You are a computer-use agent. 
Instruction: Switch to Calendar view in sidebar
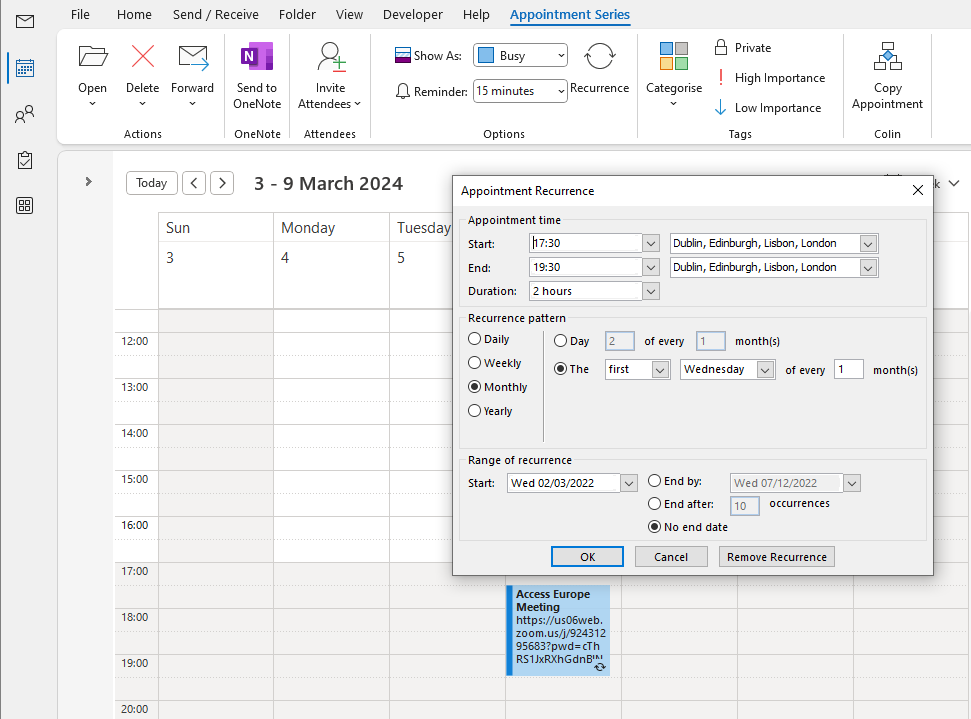coord(25,68)
